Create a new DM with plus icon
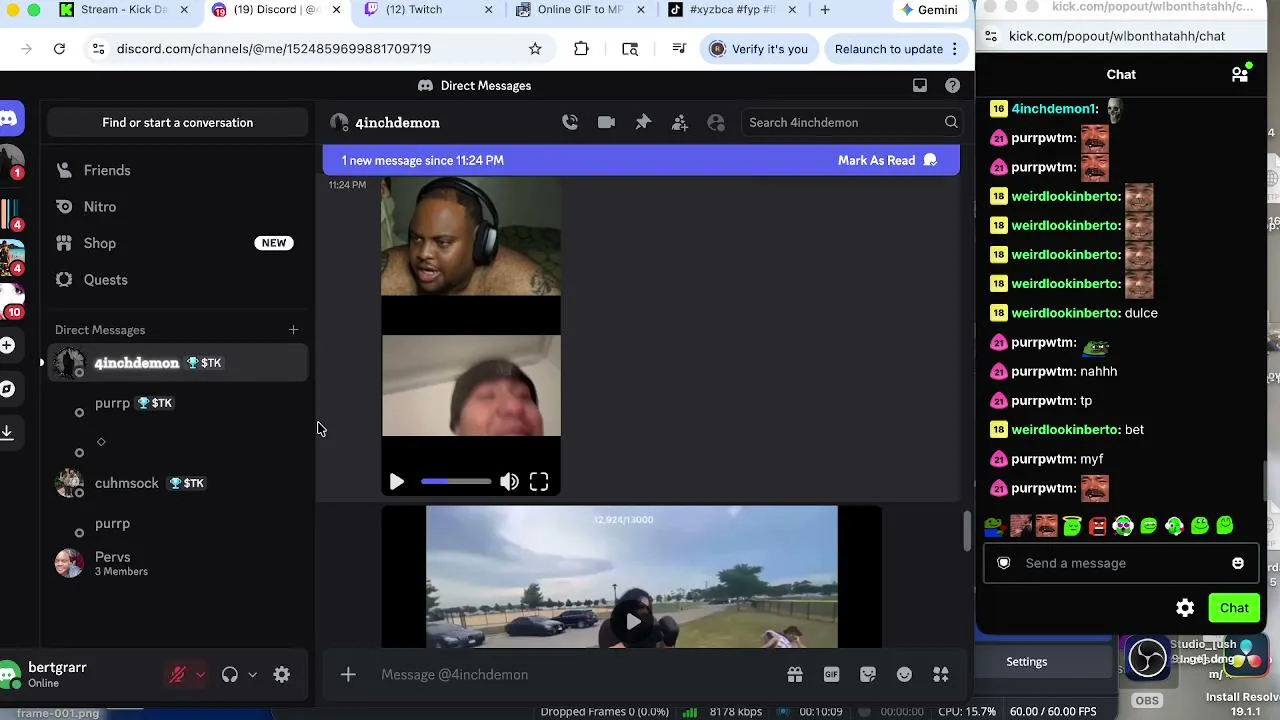 (x=293, y=330)
